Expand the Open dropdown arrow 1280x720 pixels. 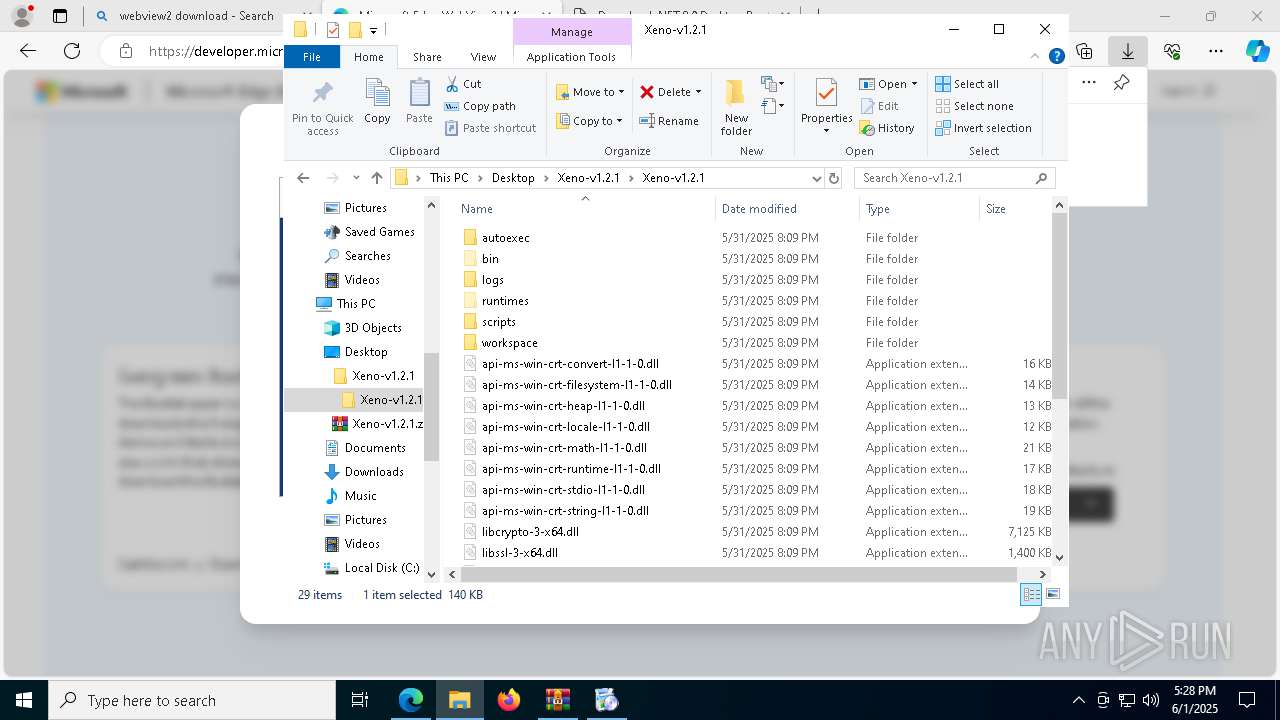pos(914,84)
